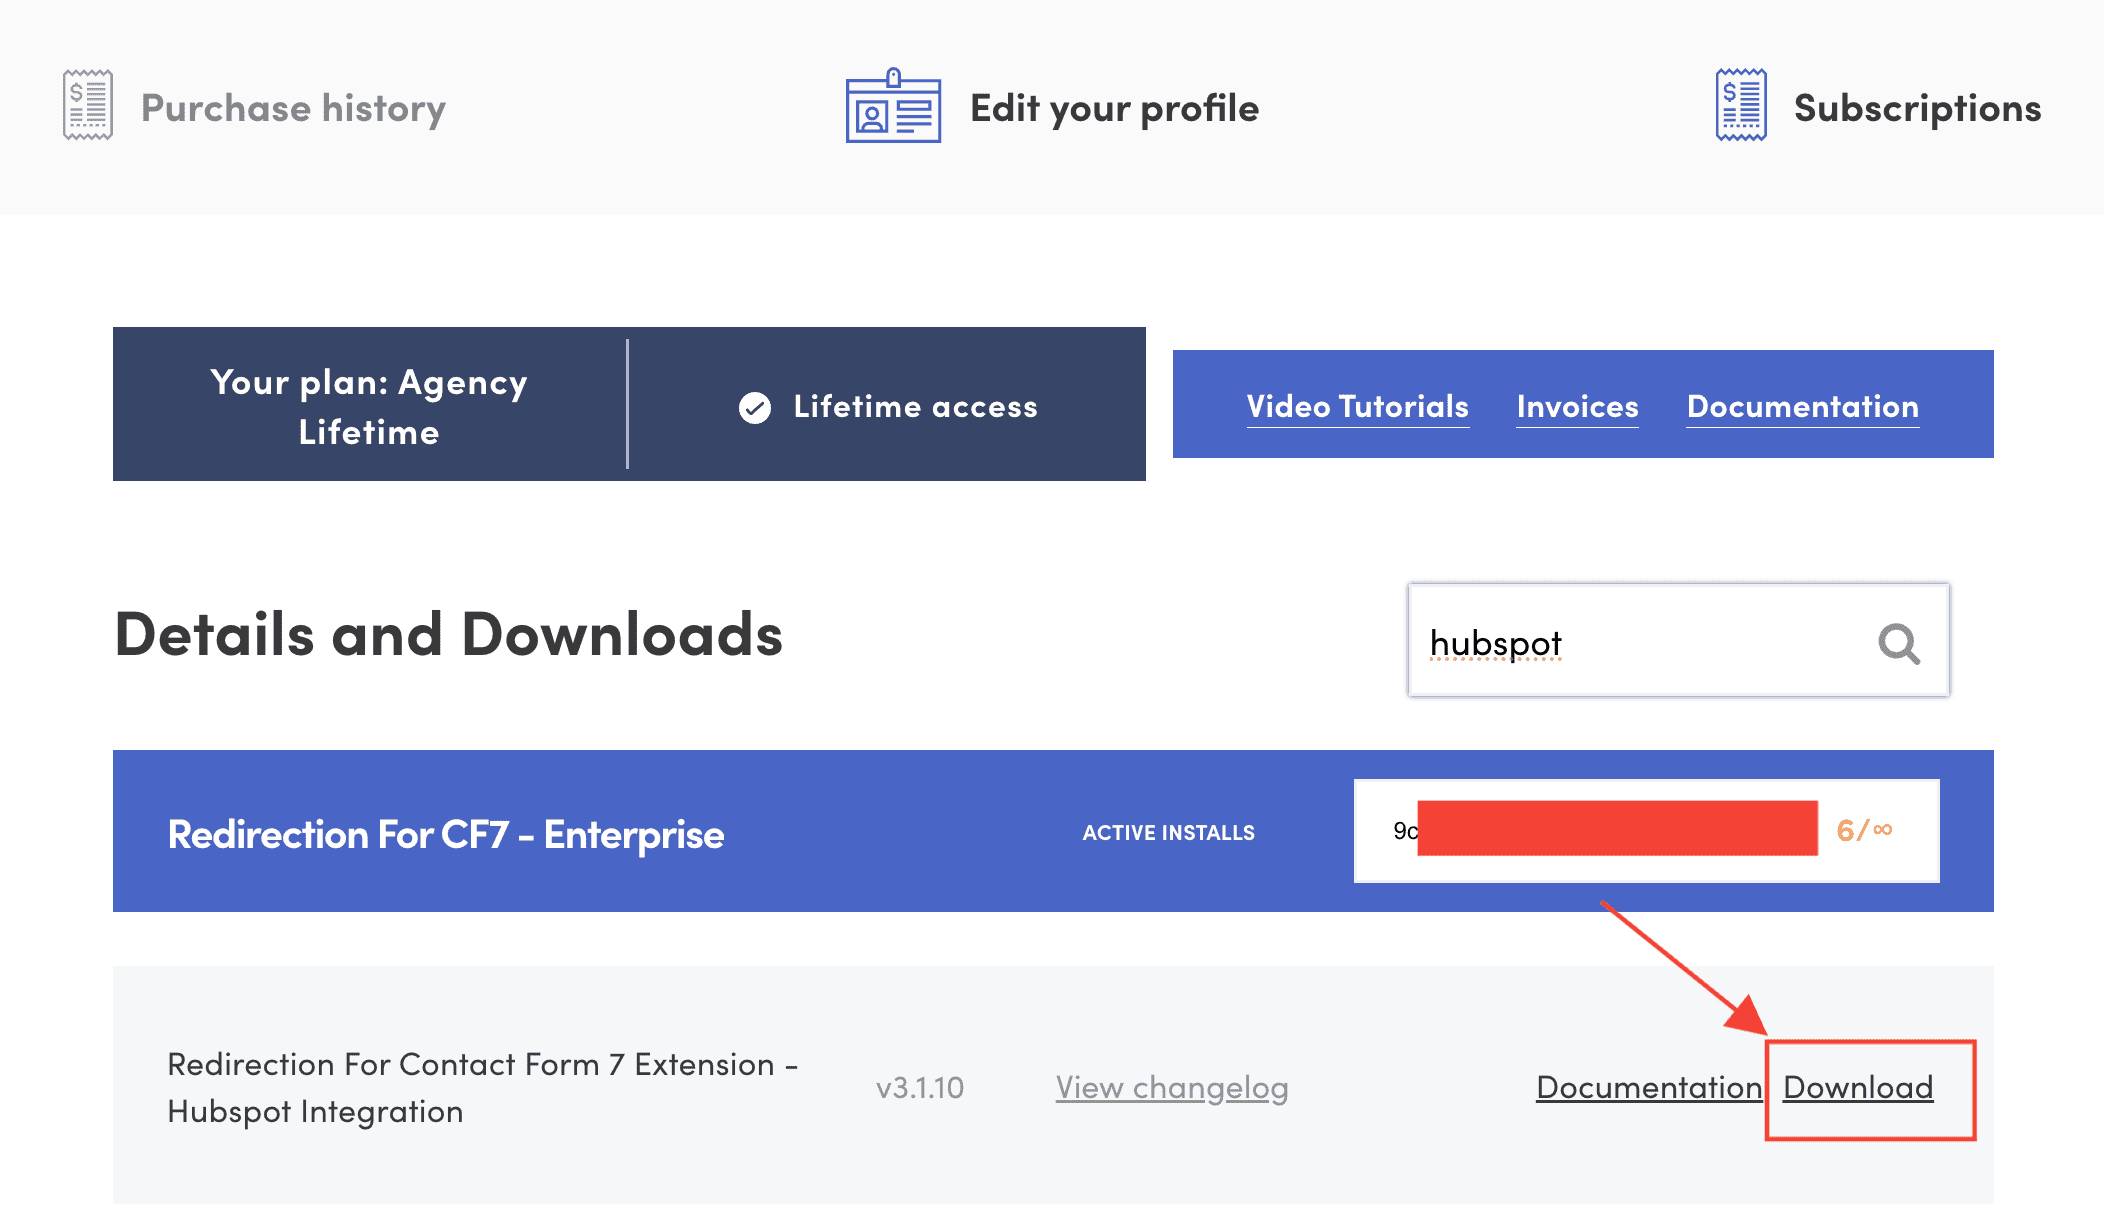Focus the search field containing hubspot
This screenshot has width=2104, height=1232.
pyautogui.click(x=1640, y=642)
